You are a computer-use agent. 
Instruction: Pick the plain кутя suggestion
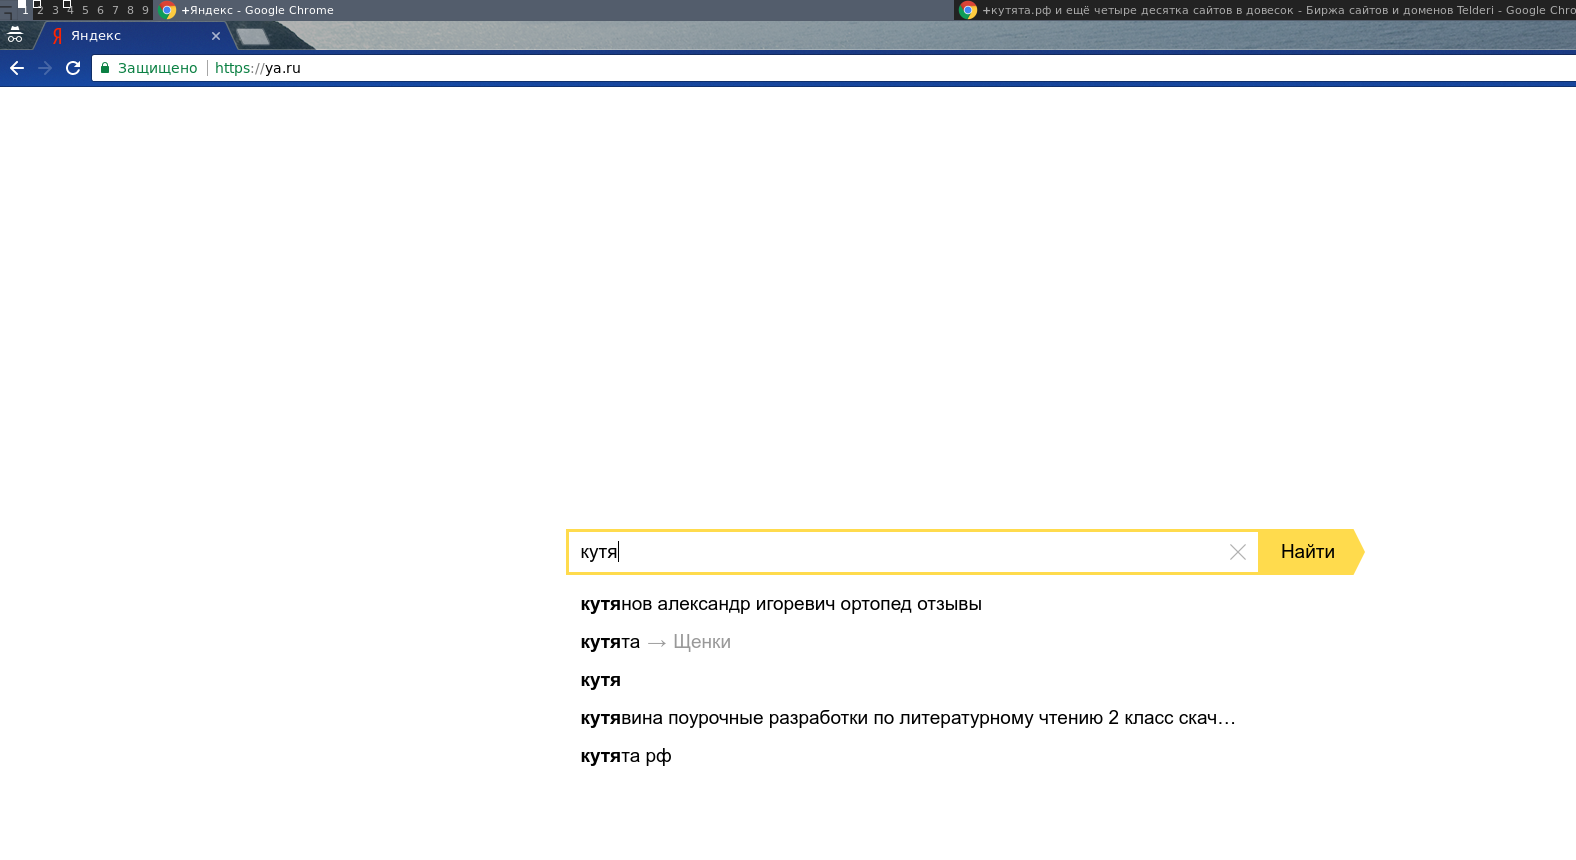601,680
